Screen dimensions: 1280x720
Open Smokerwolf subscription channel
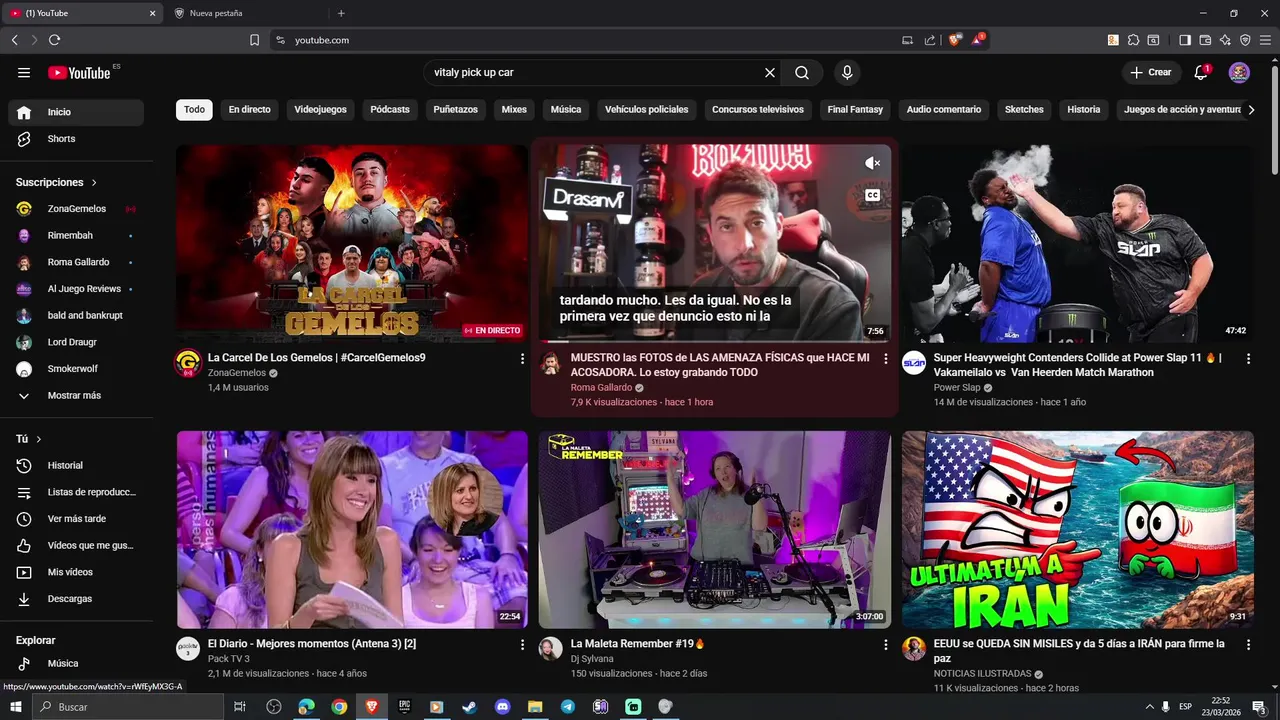point(76,369)
